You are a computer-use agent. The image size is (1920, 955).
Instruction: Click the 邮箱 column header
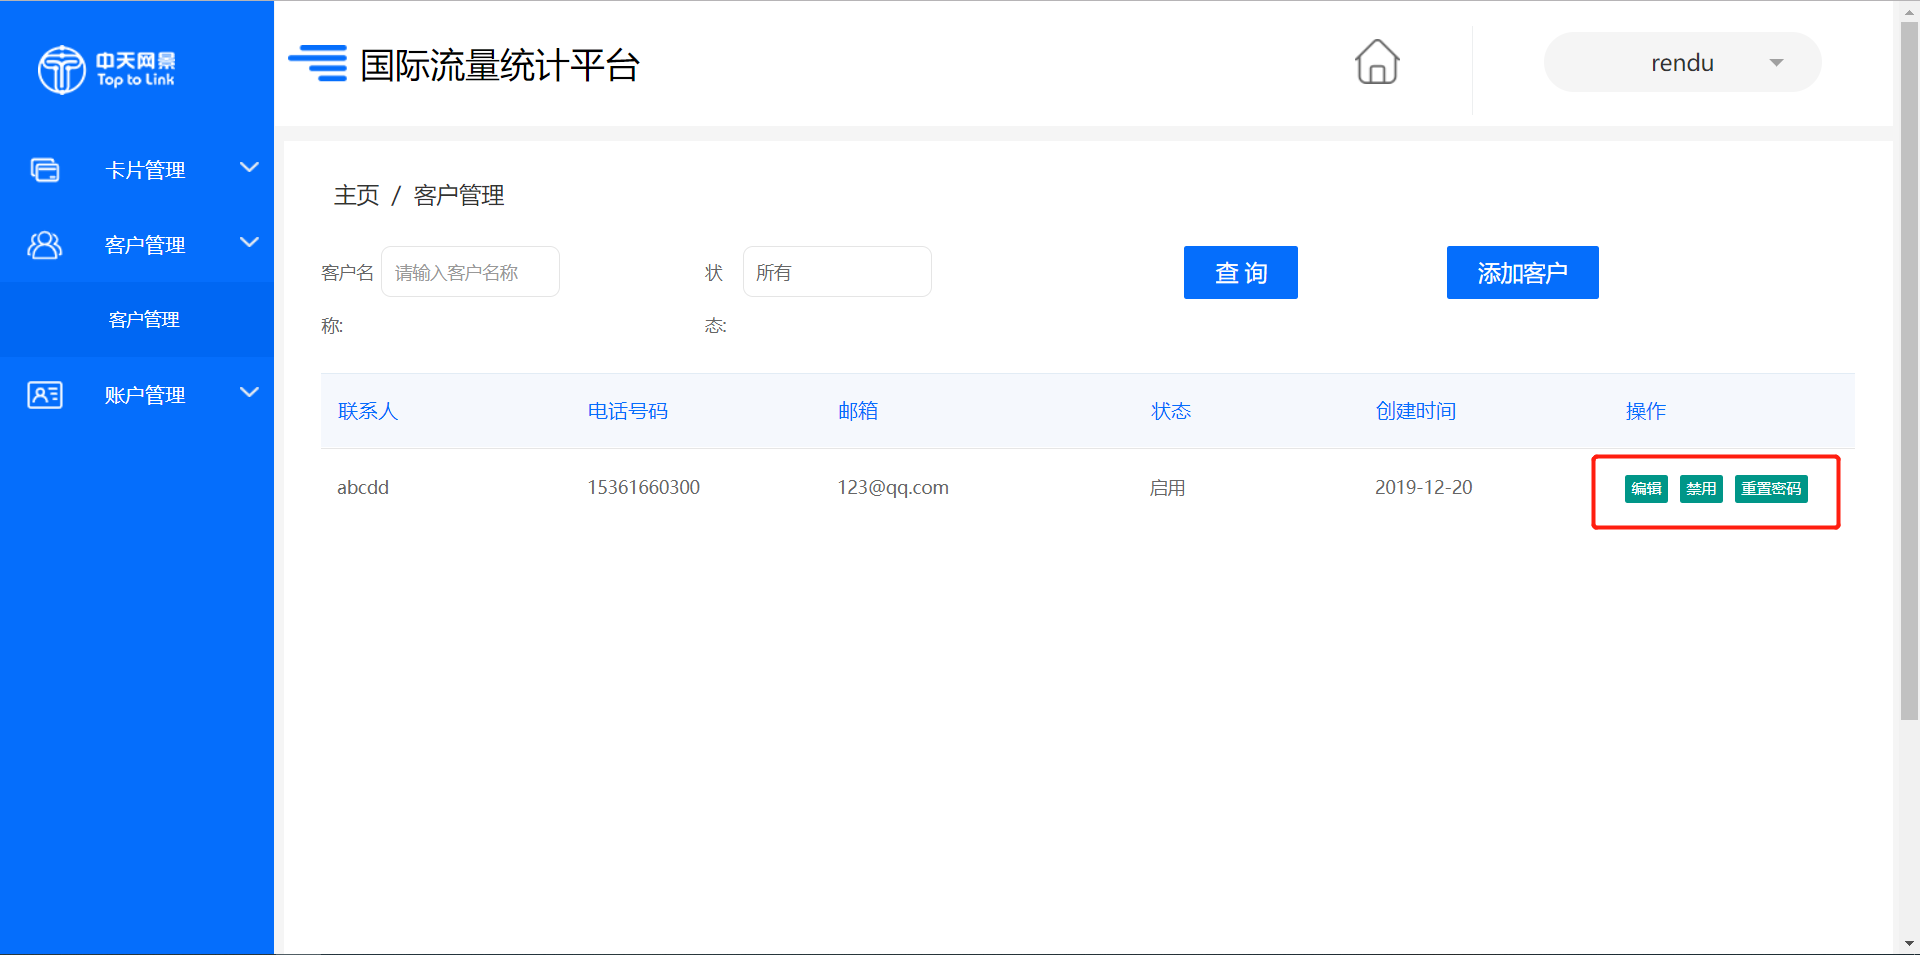858,411
